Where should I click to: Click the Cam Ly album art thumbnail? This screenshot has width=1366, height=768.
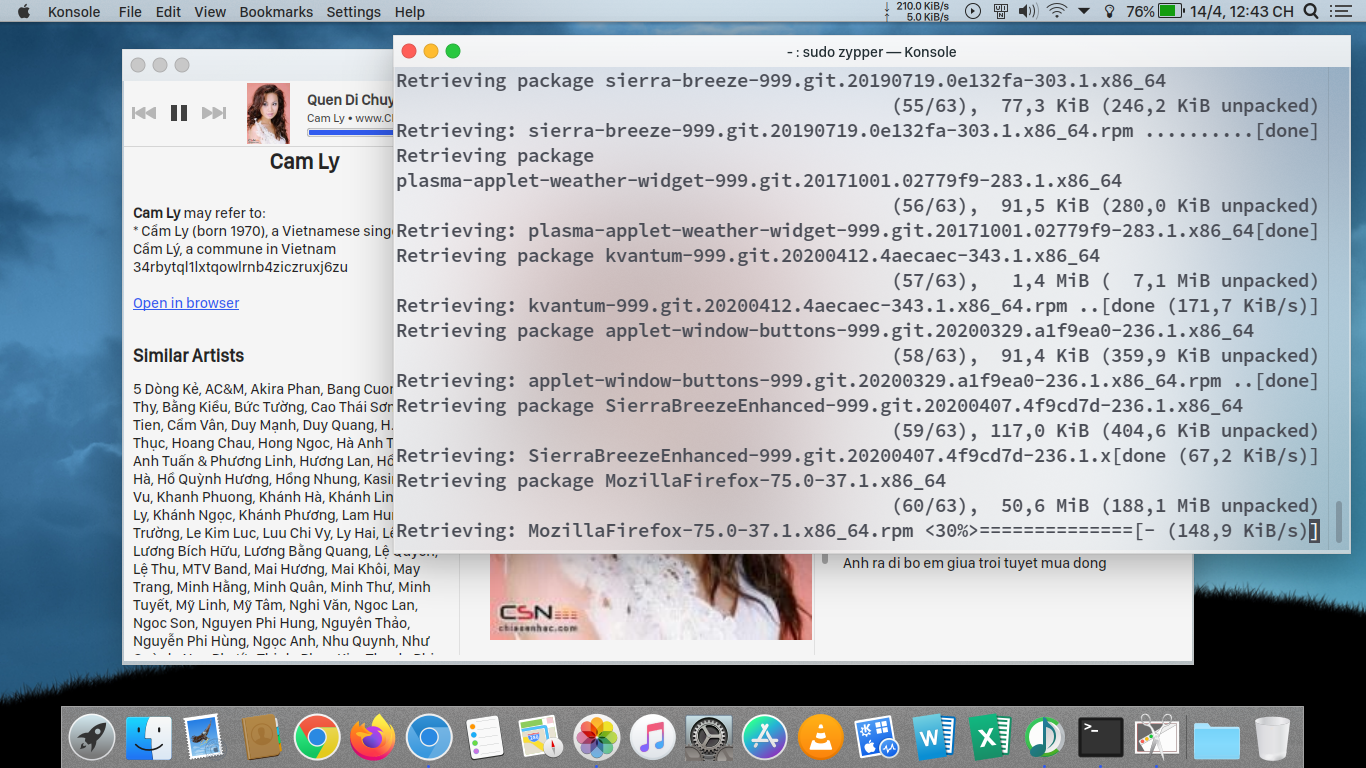268,113
